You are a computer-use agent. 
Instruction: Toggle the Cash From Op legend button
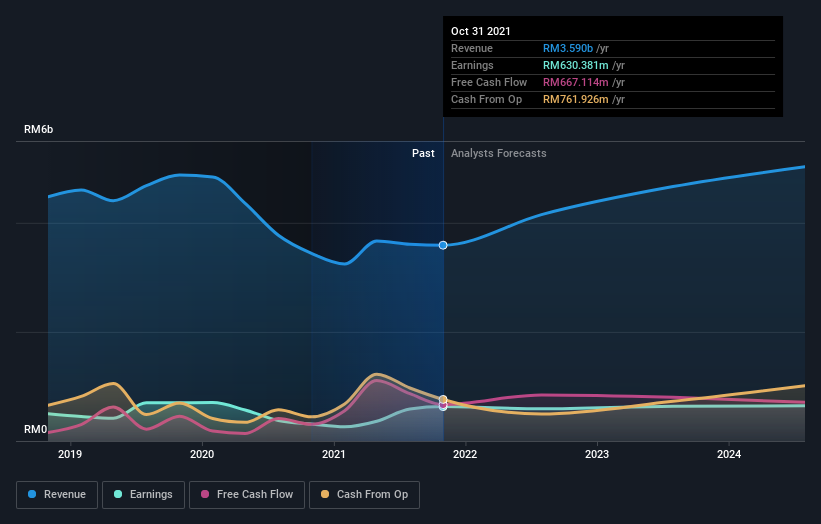(364, 495)
